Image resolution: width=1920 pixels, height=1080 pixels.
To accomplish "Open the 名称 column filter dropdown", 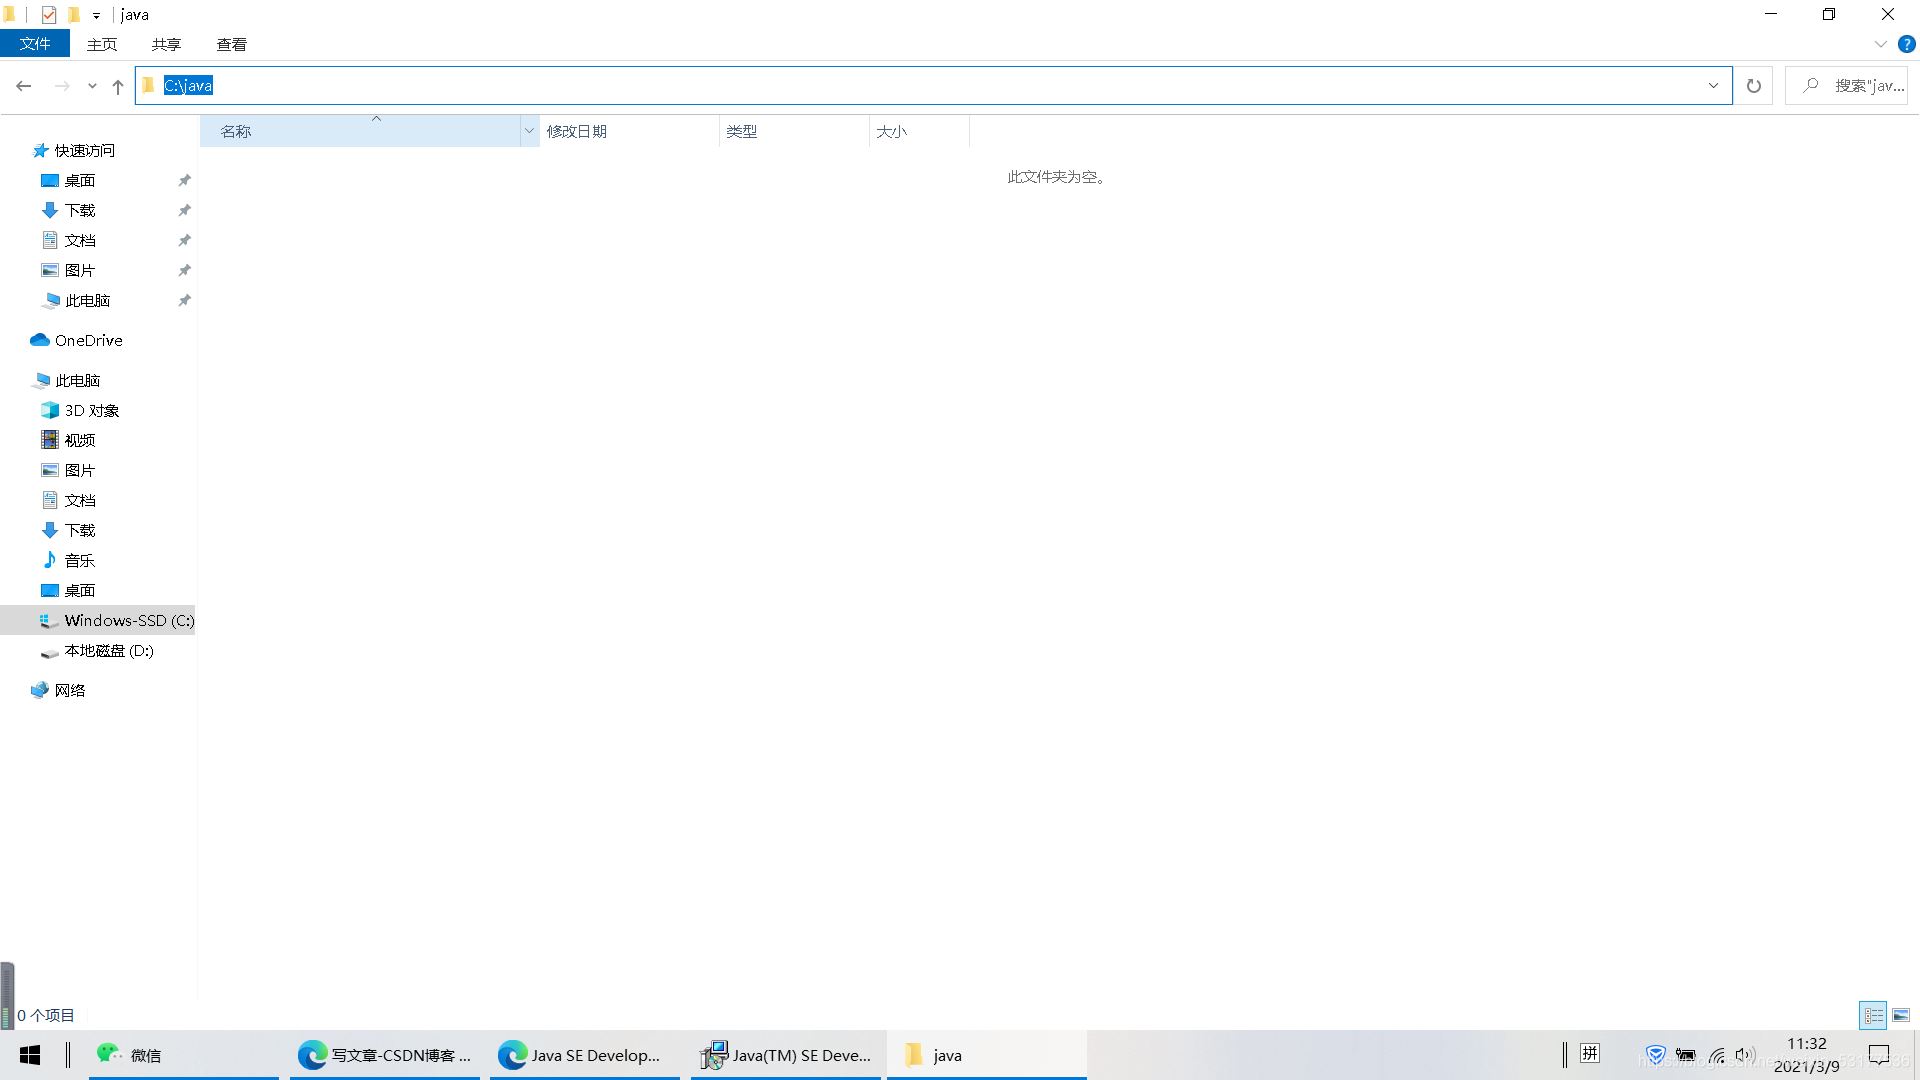I will pos(529,131).
